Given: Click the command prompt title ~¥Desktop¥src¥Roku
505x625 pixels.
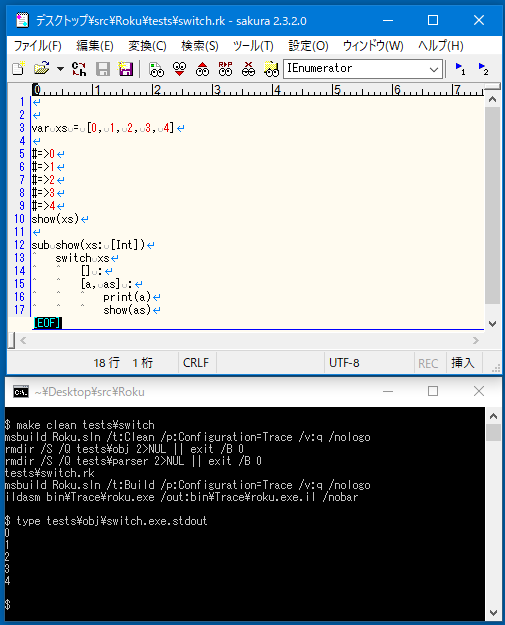Looking at the screenshot, I should pos(89,392).
